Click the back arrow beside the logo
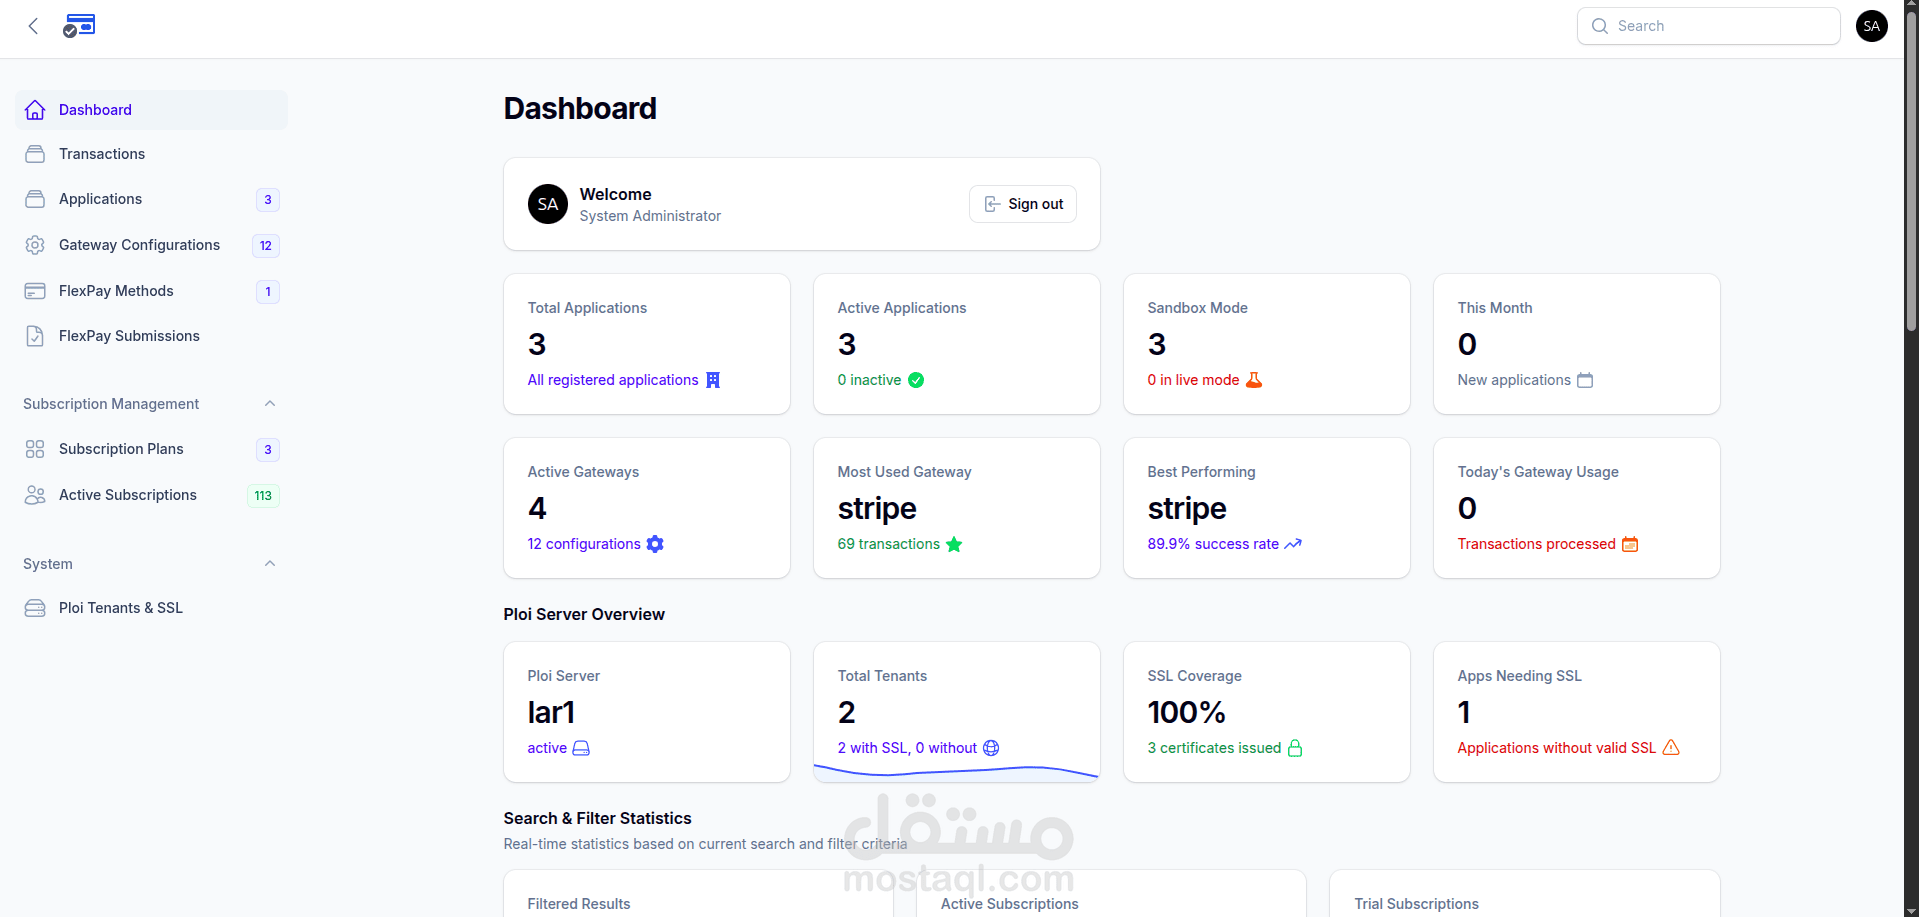1919x917 pixels. 32,25
